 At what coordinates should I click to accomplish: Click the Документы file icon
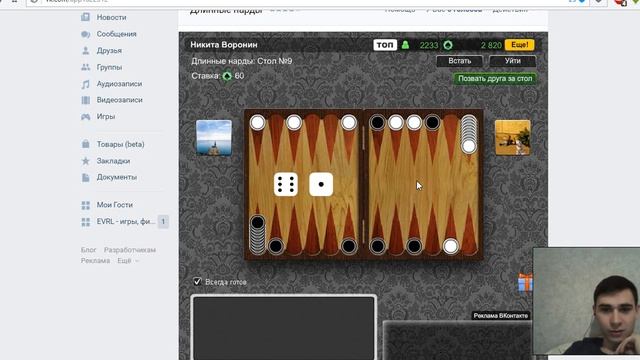85,177
